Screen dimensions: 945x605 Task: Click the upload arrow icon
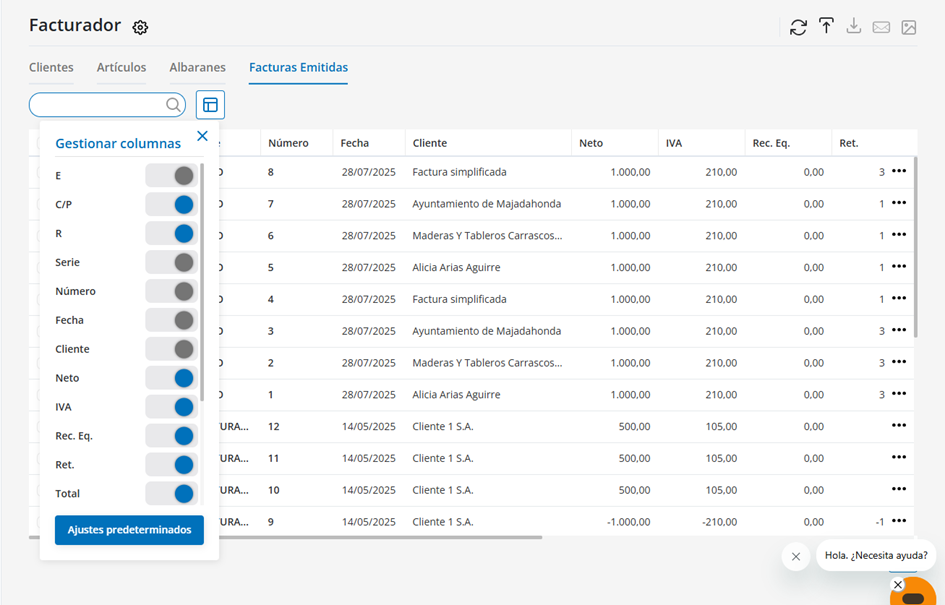tap(826, 27)
